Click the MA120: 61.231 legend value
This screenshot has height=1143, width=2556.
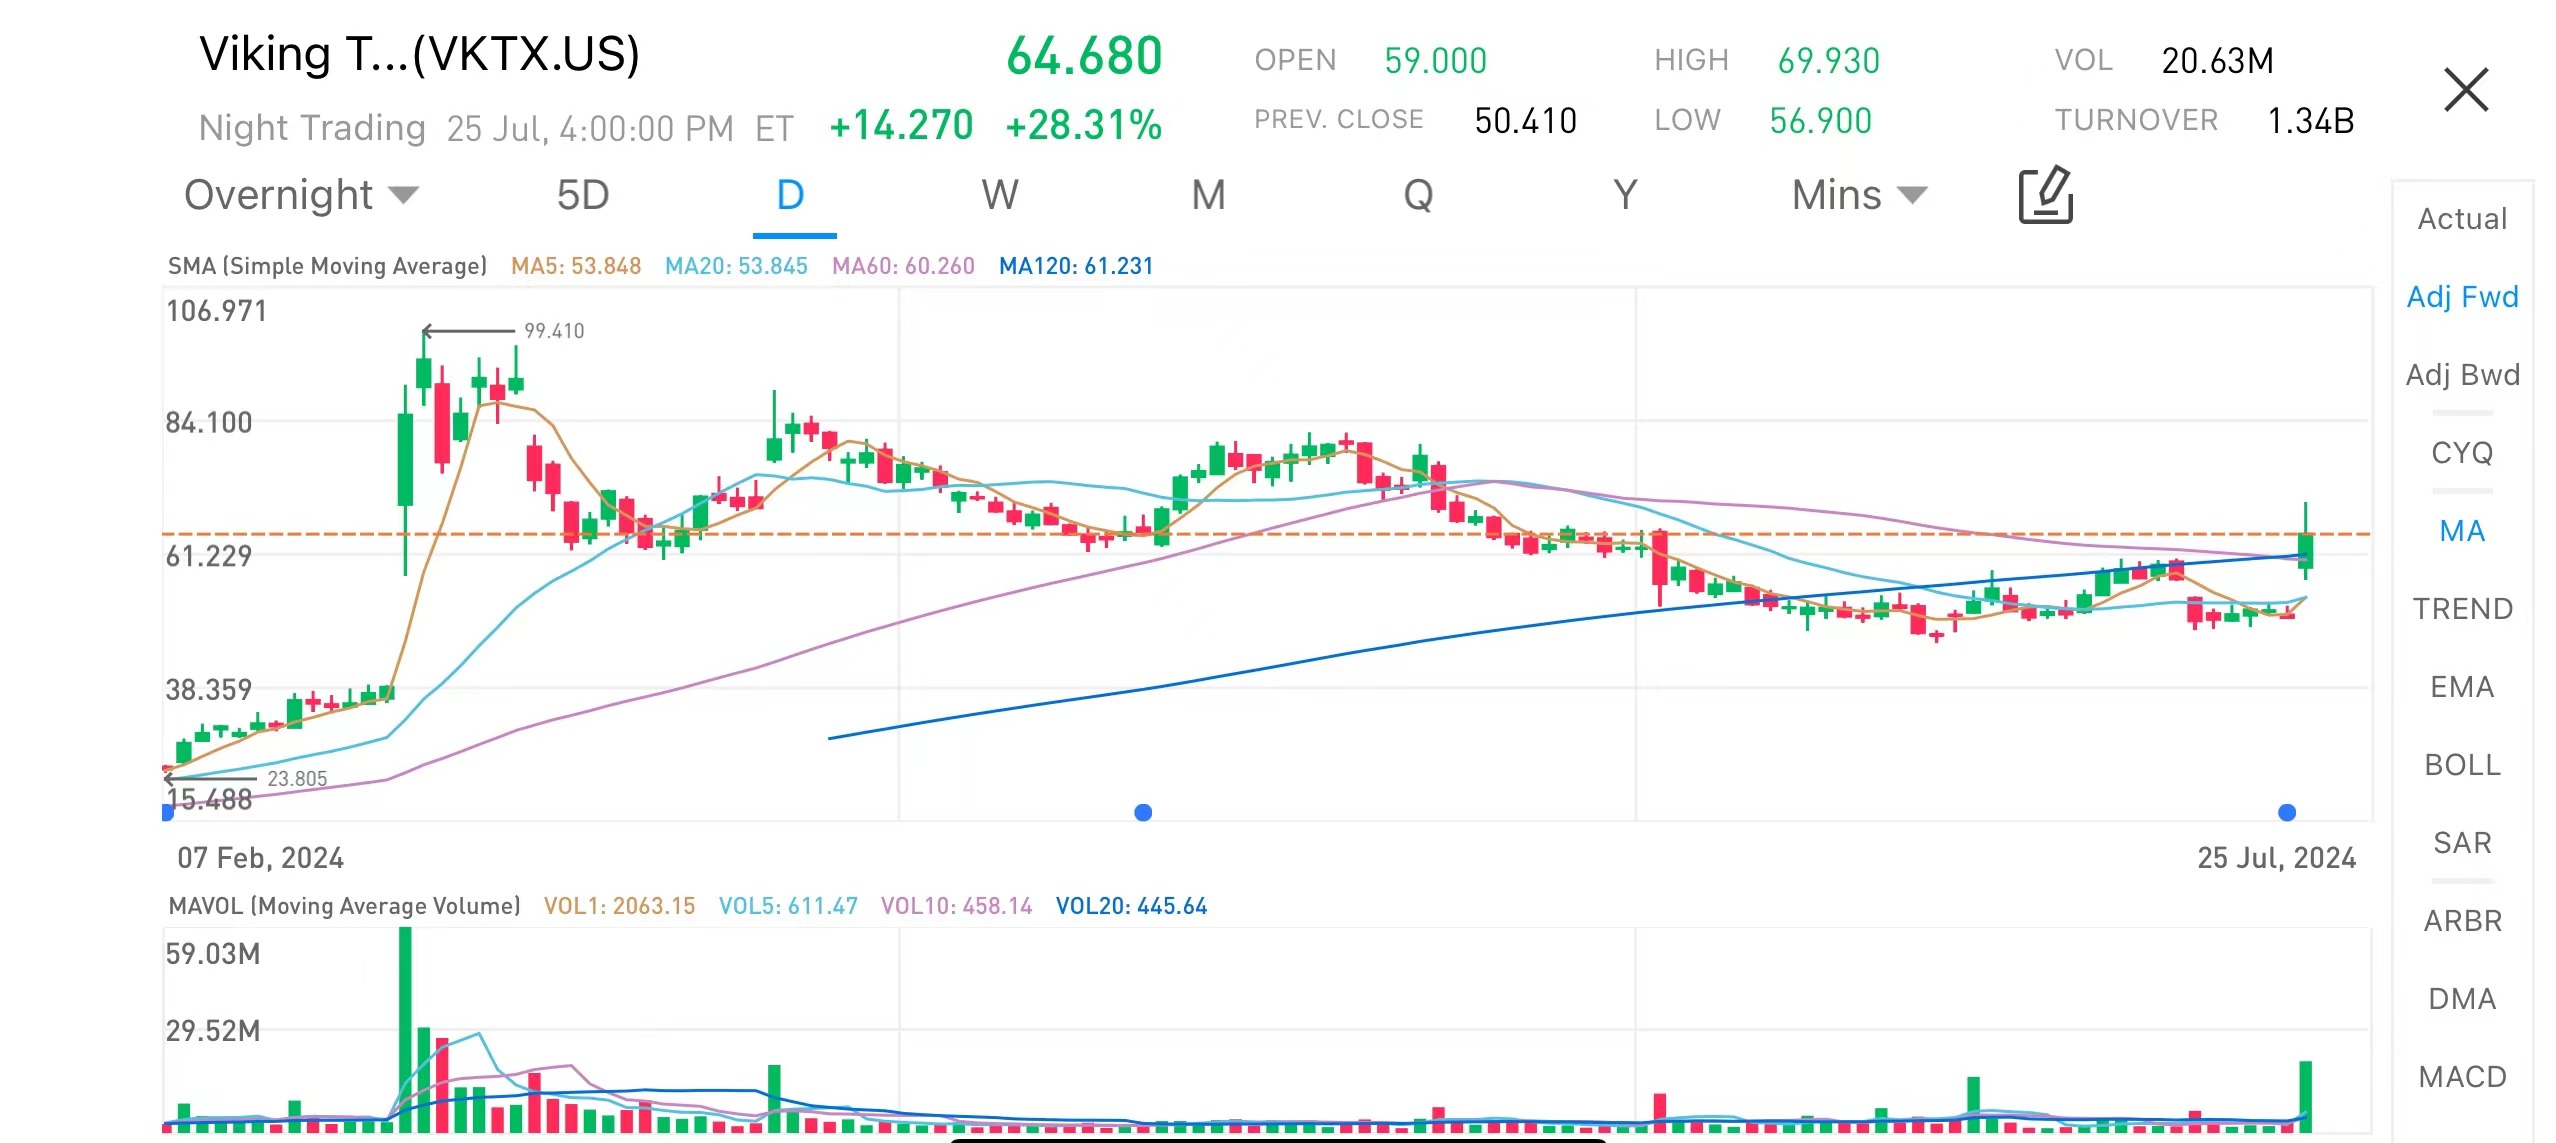tap(1076, 266)
